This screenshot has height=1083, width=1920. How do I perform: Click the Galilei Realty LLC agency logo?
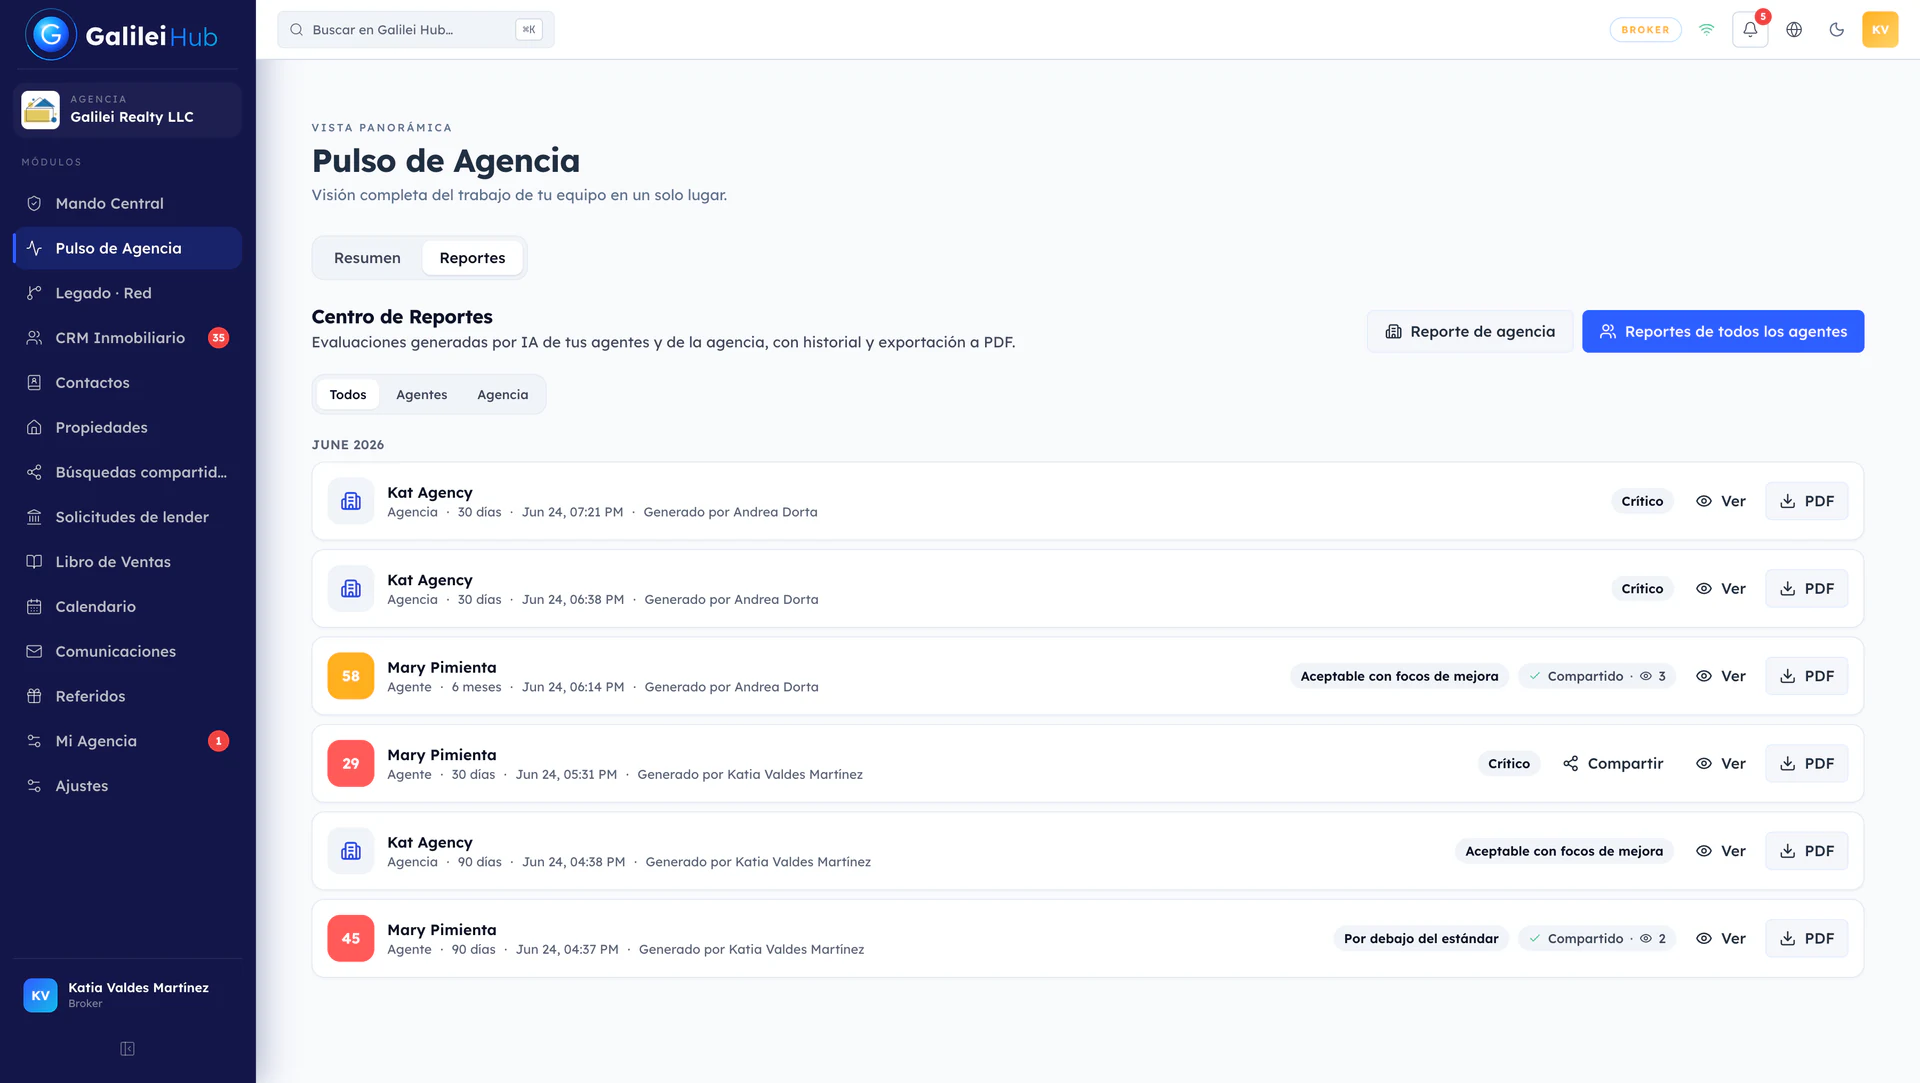[x=40, y=110]
